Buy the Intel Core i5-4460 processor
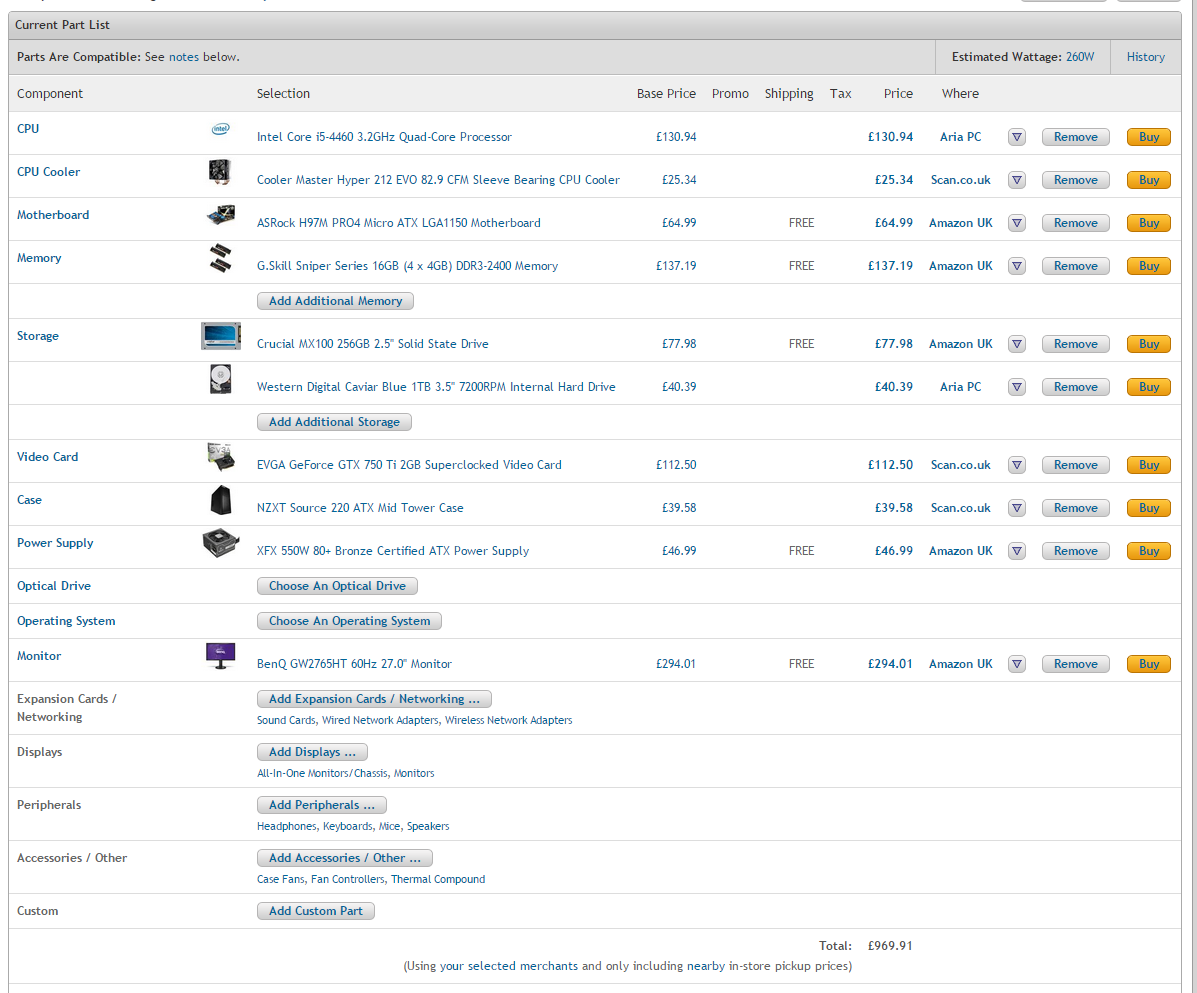The width and height of the screenshot is (1197, 993). (1149, 137)
